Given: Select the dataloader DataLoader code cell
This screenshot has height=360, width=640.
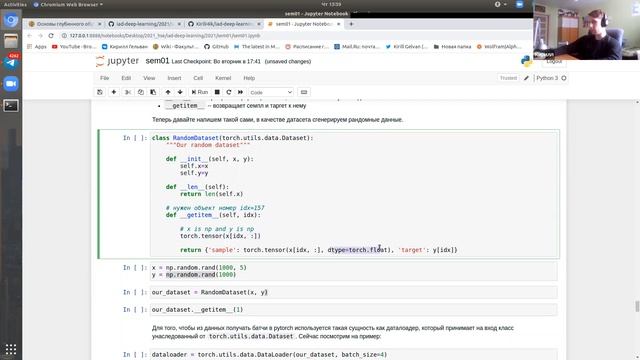Looking at the screenshot, I should [x=353, y=354].
